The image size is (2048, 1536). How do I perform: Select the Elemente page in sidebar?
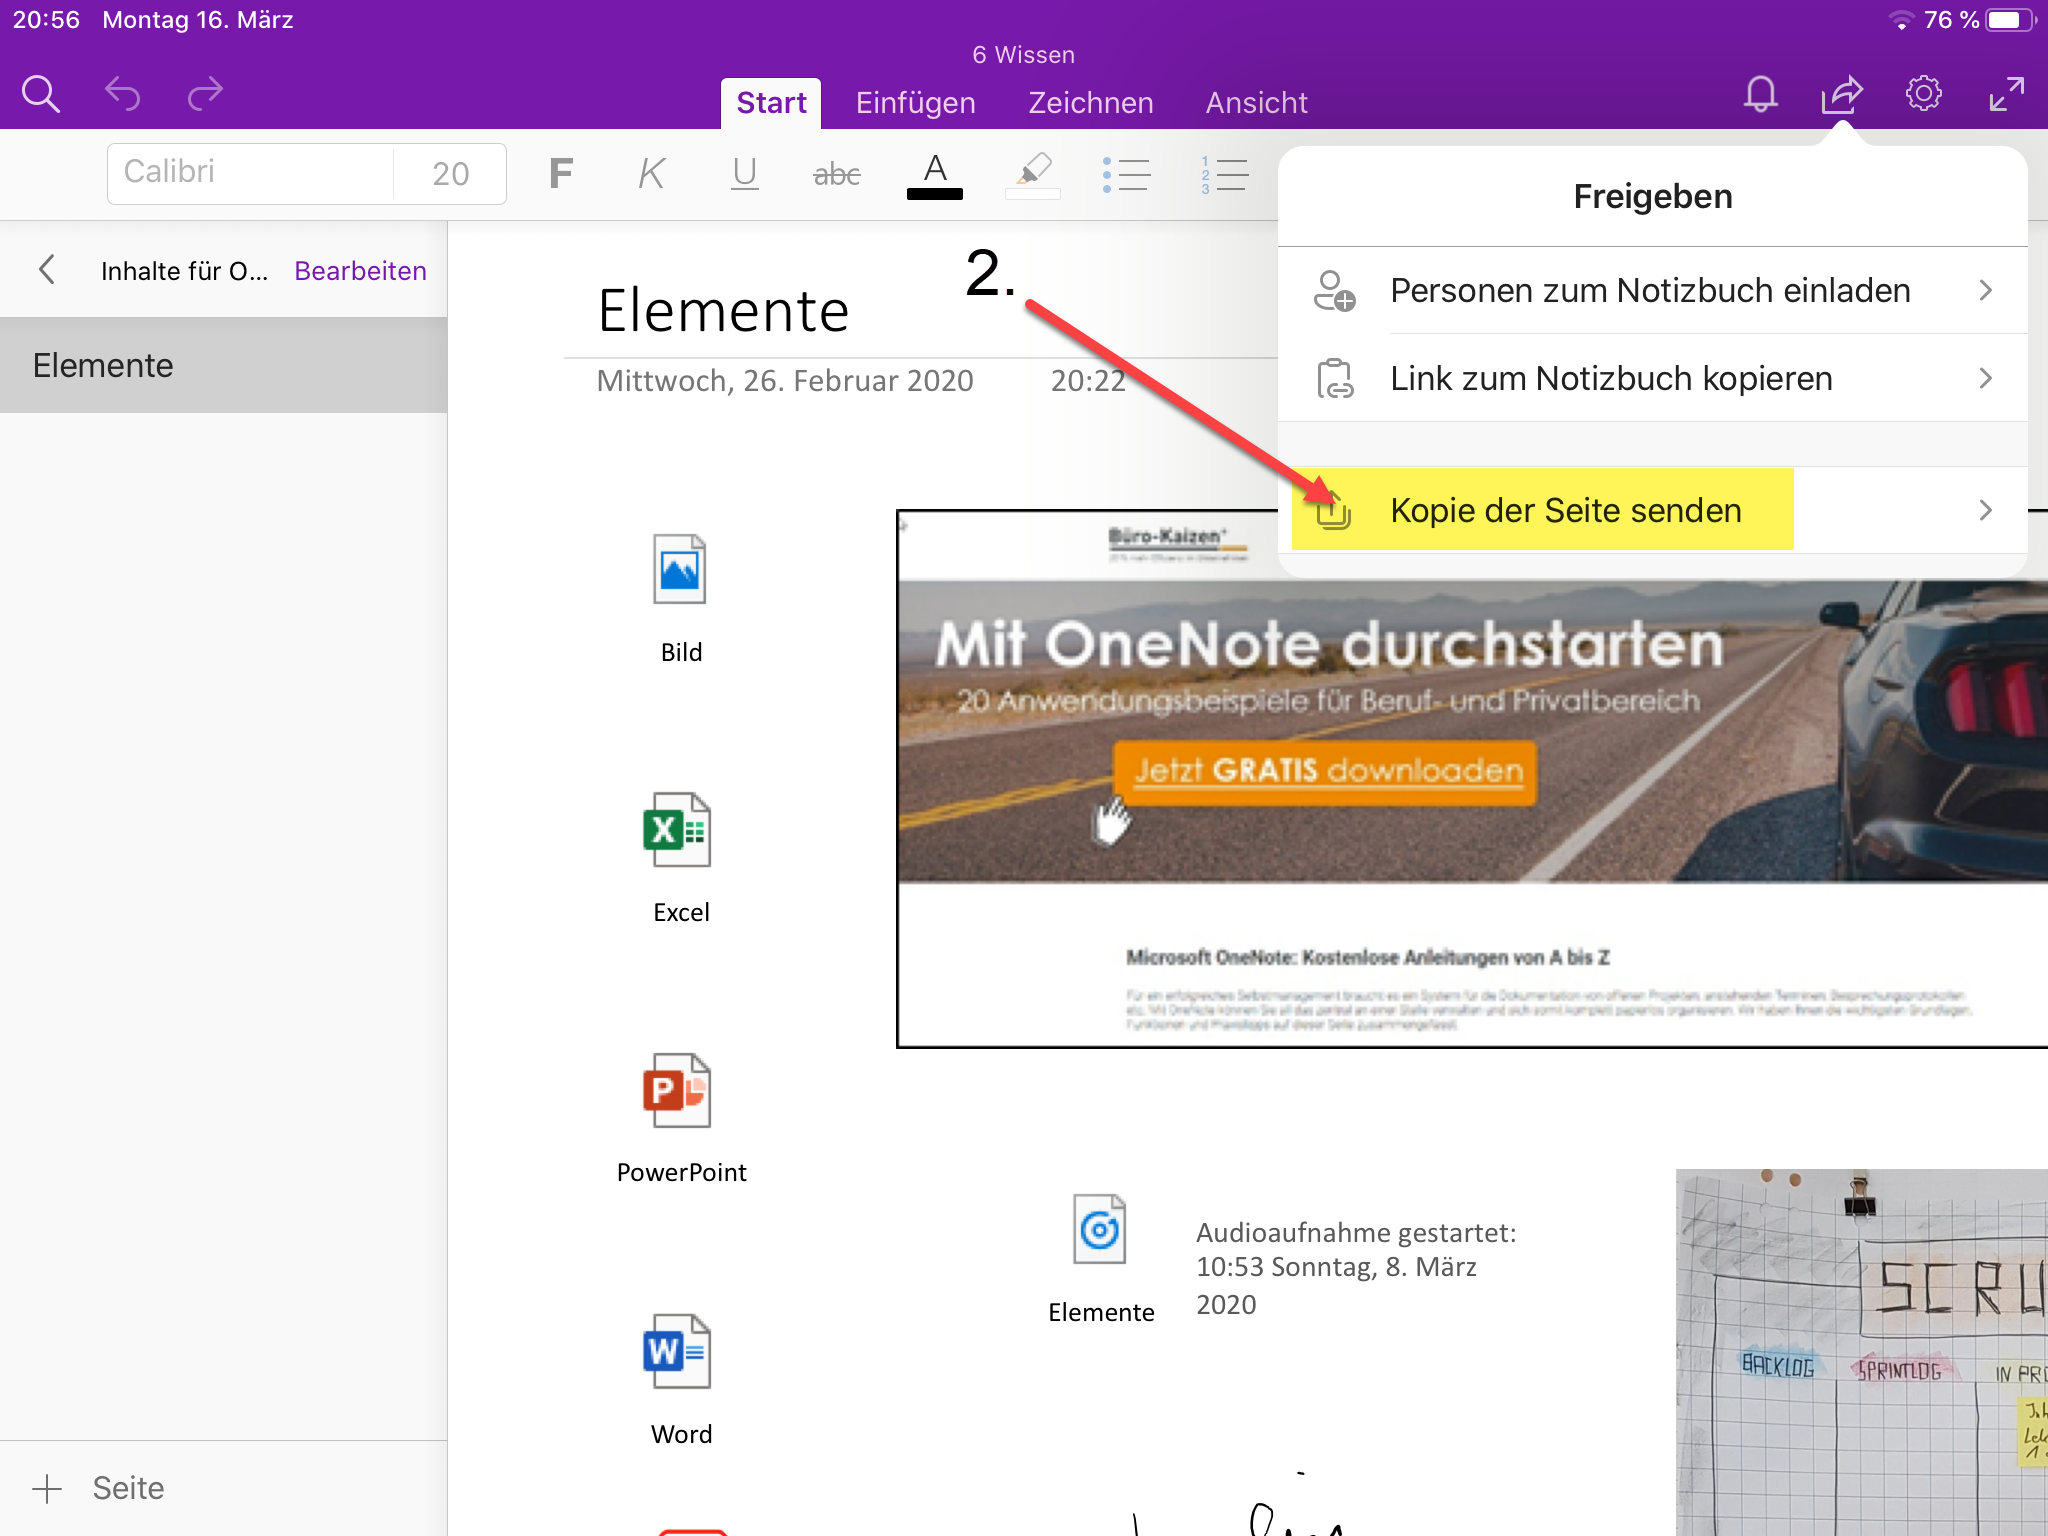click(223, 366)
